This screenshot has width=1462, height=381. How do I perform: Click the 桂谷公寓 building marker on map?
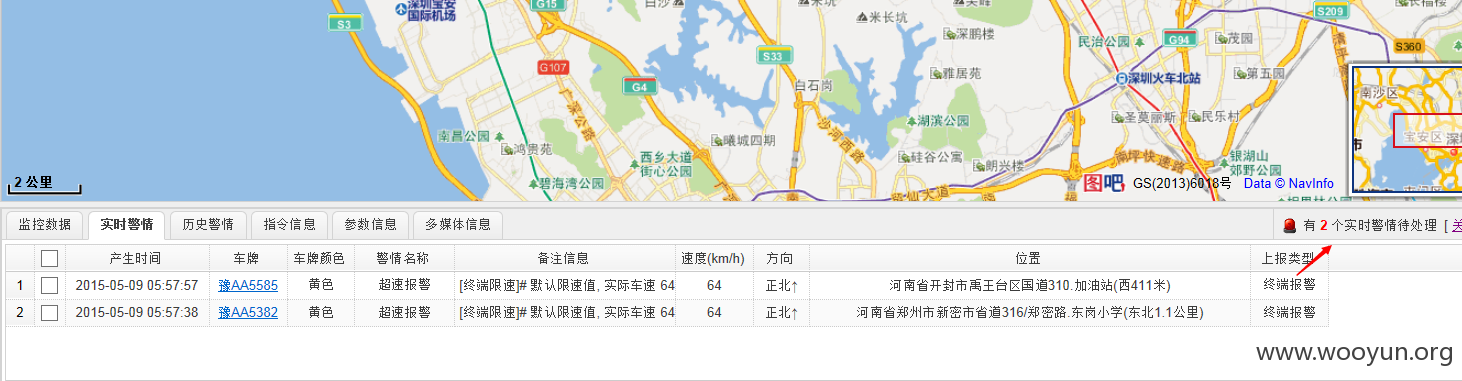[903, 156]
